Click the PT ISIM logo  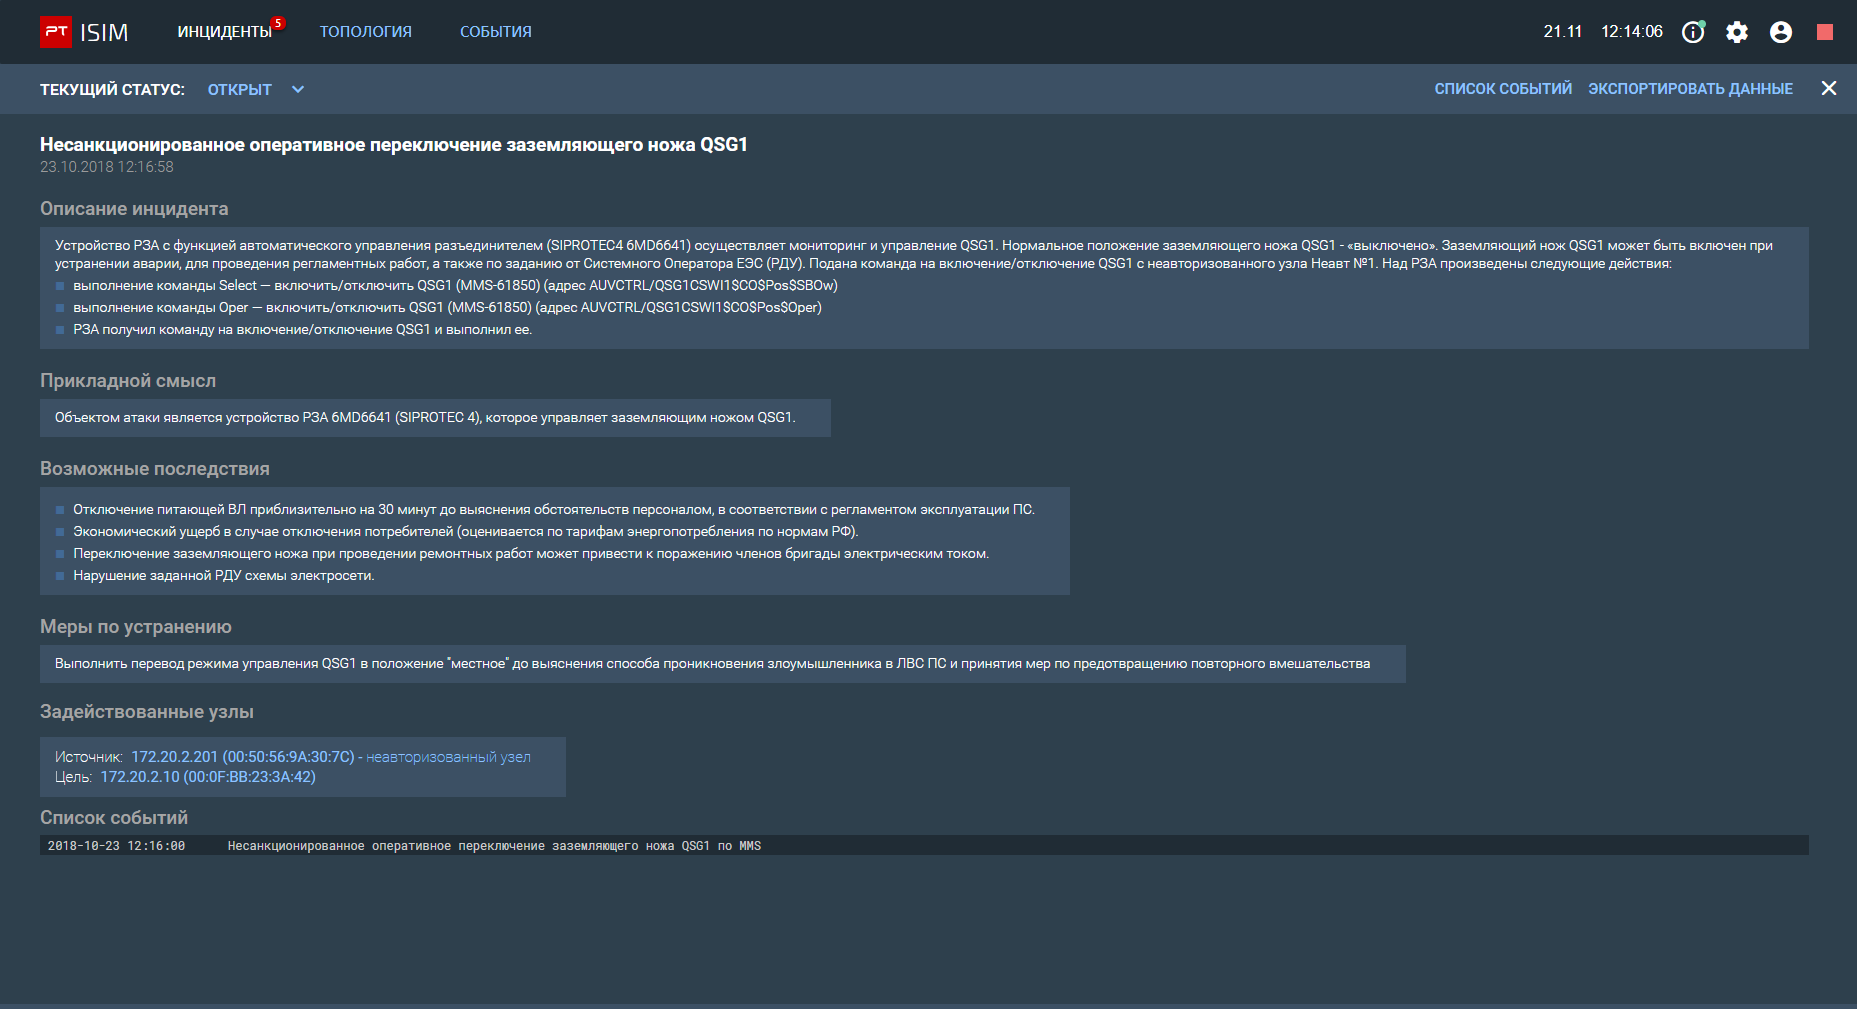pos(84,32)
